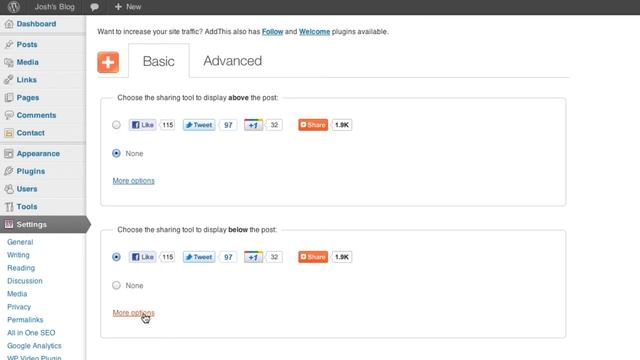Click orange Share button in above-post section

click(313, 125)
